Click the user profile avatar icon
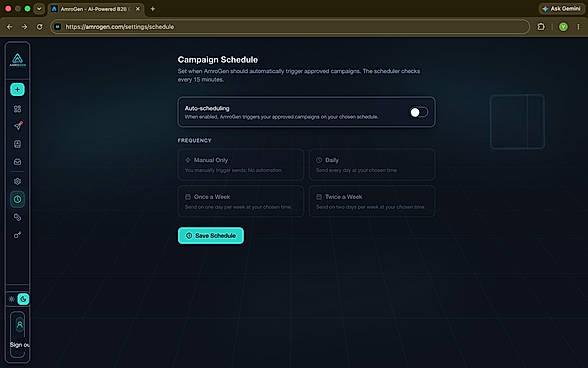588x368 pixels. click(x=20, y=325)
